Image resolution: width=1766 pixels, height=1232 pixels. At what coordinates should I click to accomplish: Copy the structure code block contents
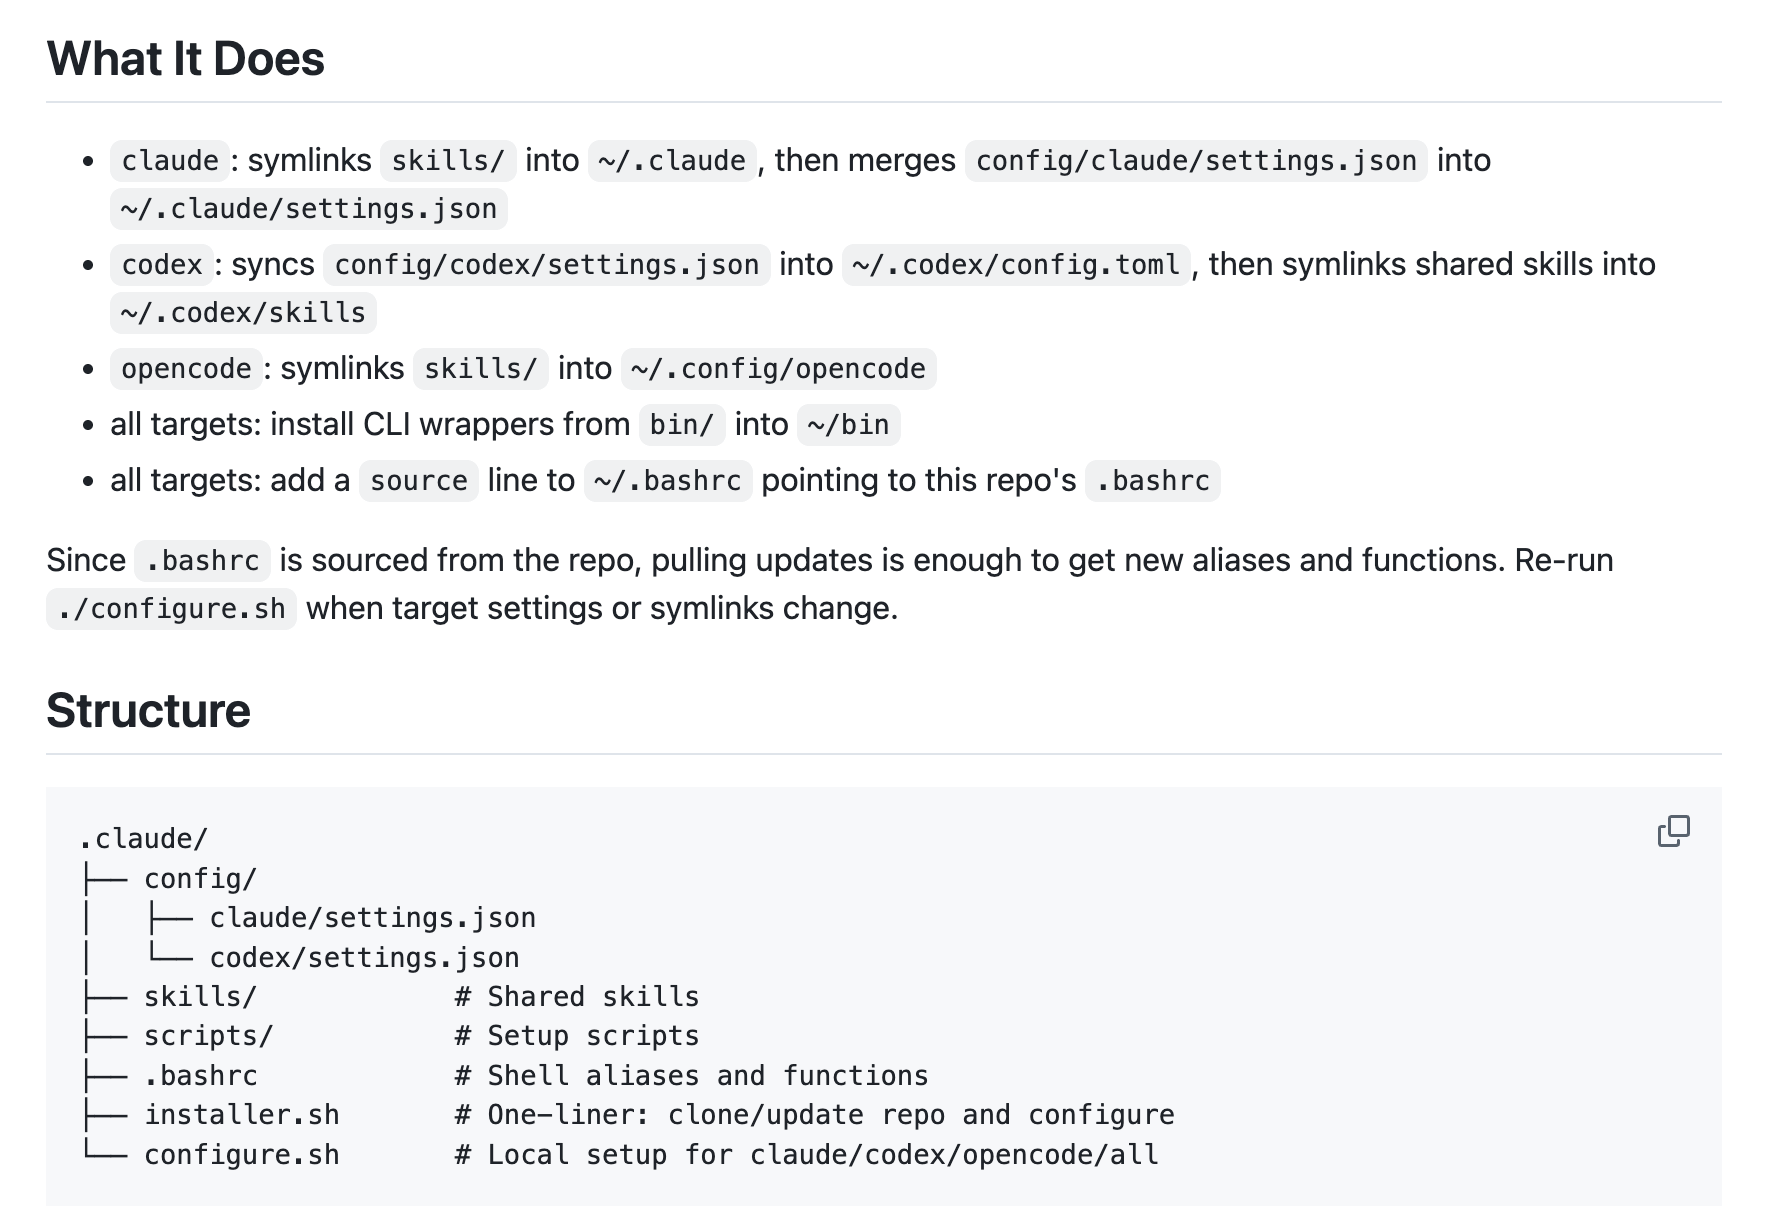coord(1673,831)
